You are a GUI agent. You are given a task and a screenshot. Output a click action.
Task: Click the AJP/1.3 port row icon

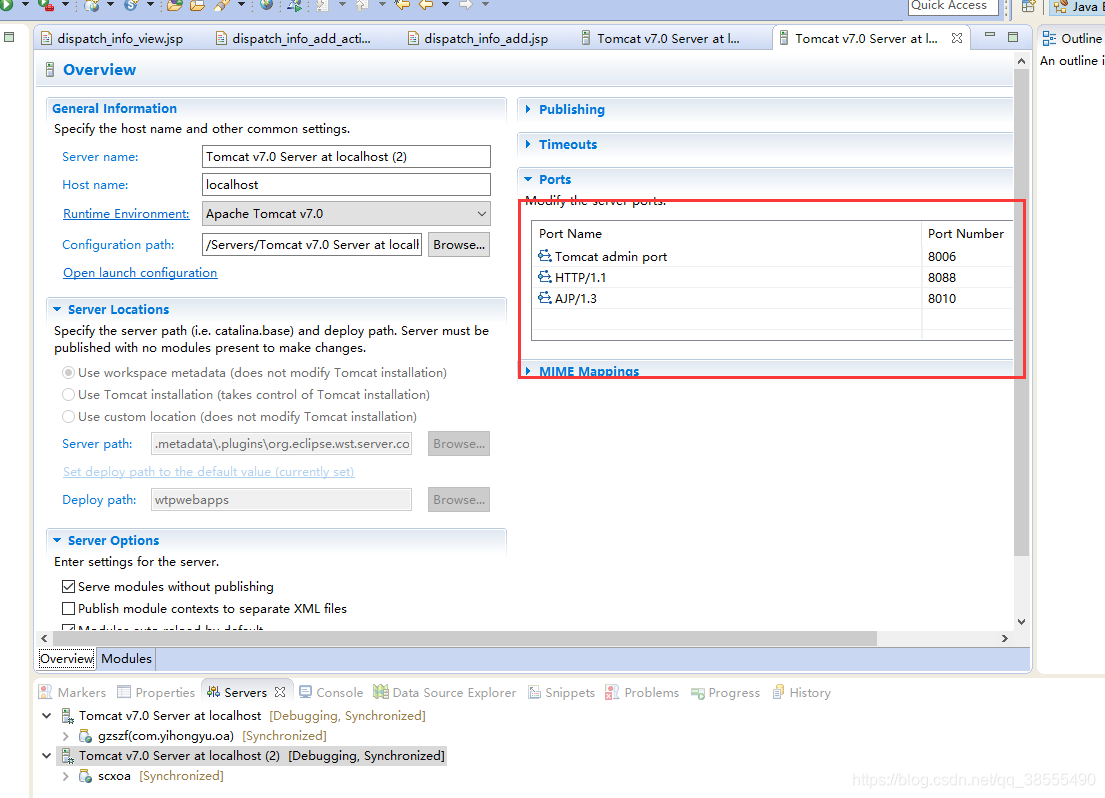pyautogui.click(x=545, y=298)
